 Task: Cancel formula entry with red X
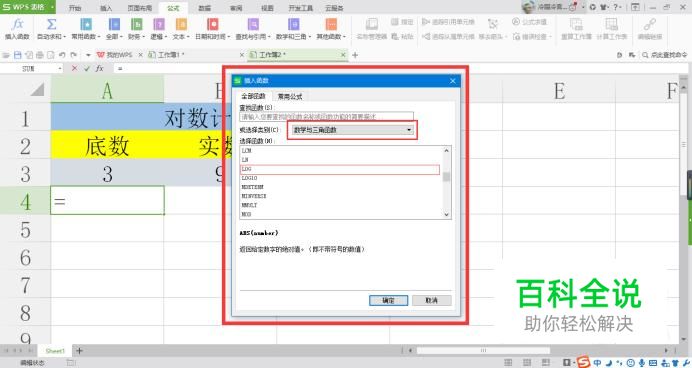(74, 68)
